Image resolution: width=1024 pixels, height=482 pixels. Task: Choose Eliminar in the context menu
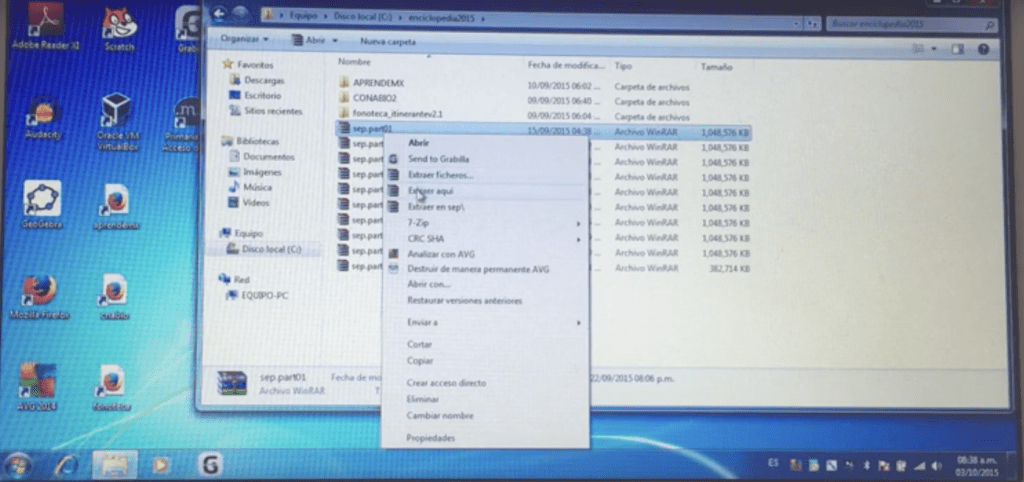pos(423,399)
